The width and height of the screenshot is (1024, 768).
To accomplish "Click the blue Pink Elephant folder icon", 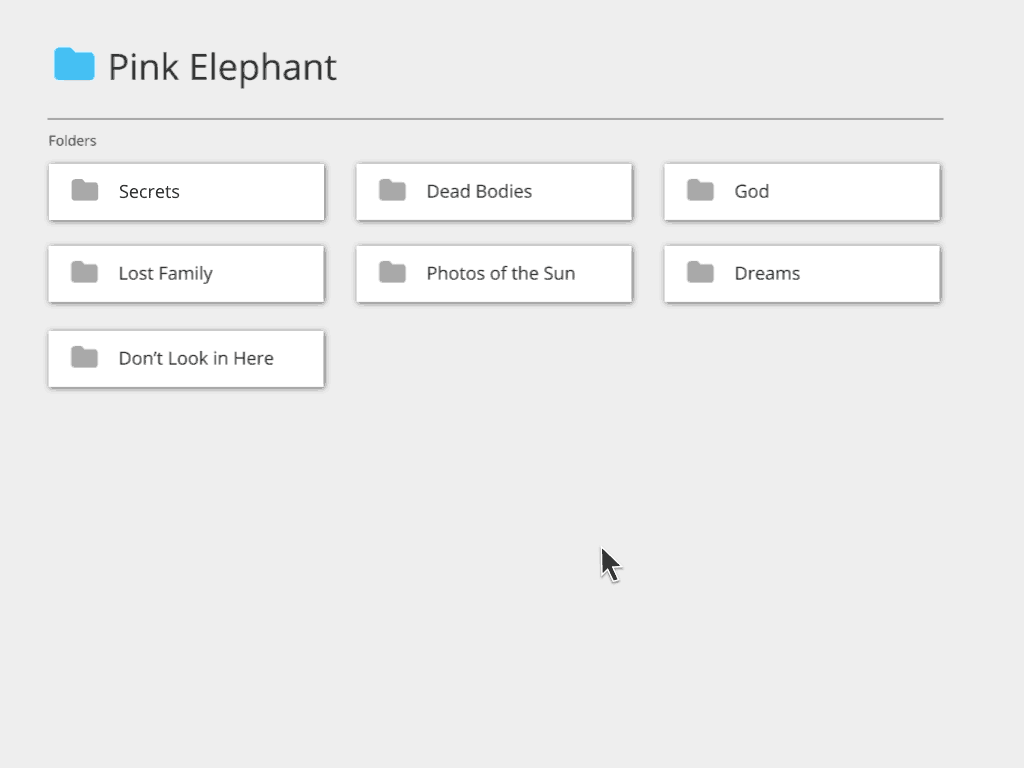I will [74, 65].
